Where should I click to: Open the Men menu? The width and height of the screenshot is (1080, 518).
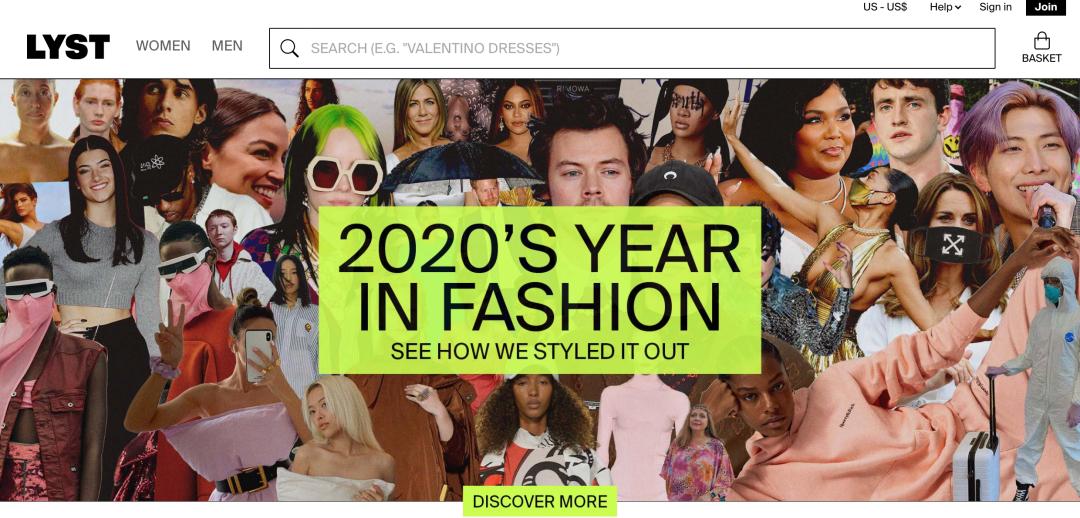click(227, 45)
